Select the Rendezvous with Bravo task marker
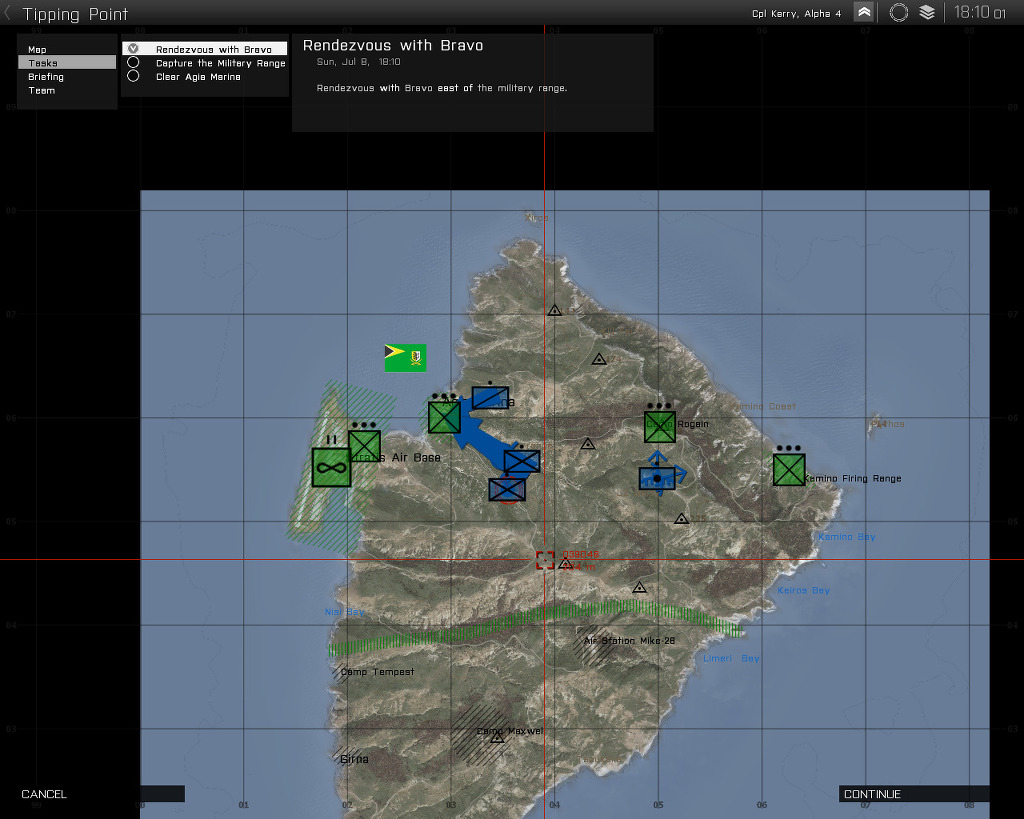The image size is (1024, 819). (x=133, y=48)
